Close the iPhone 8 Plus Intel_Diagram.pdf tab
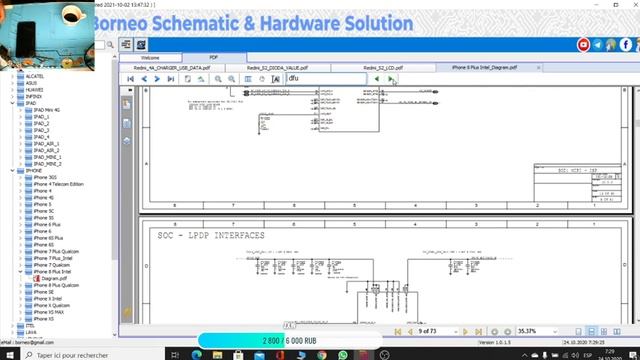Screen dimensions: 640x360 pos(538,68)
